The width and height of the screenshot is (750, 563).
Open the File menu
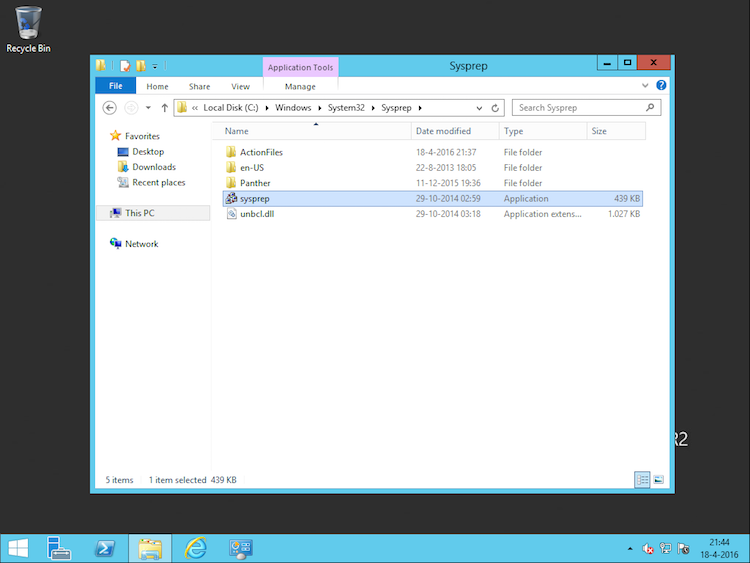click(x=116, y=86)
